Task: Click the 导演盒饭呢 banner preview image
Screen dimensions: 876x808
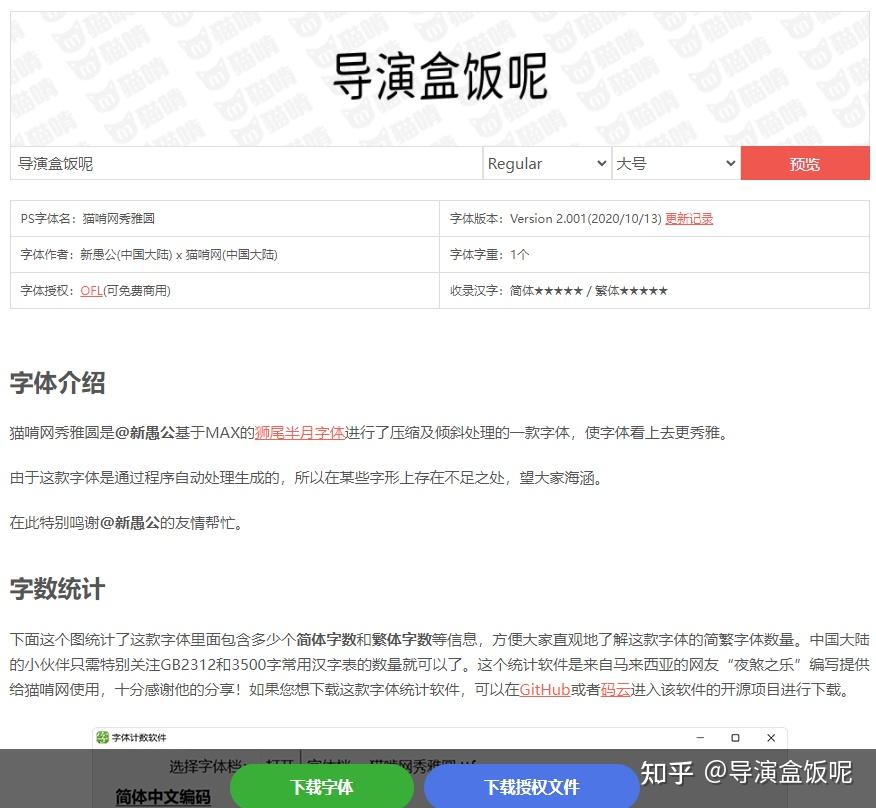Action: (438, 78)
